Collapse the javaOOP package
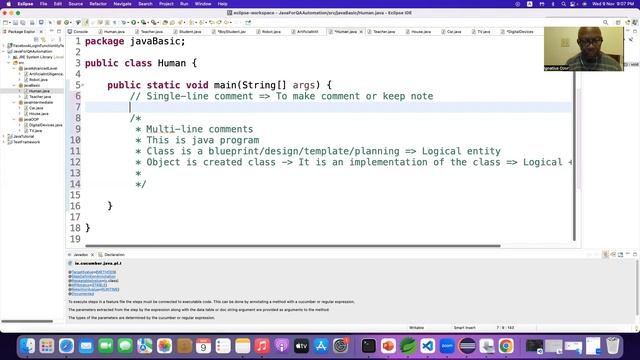This screenshot has width=640, height=360. click(x=14, y=120)
